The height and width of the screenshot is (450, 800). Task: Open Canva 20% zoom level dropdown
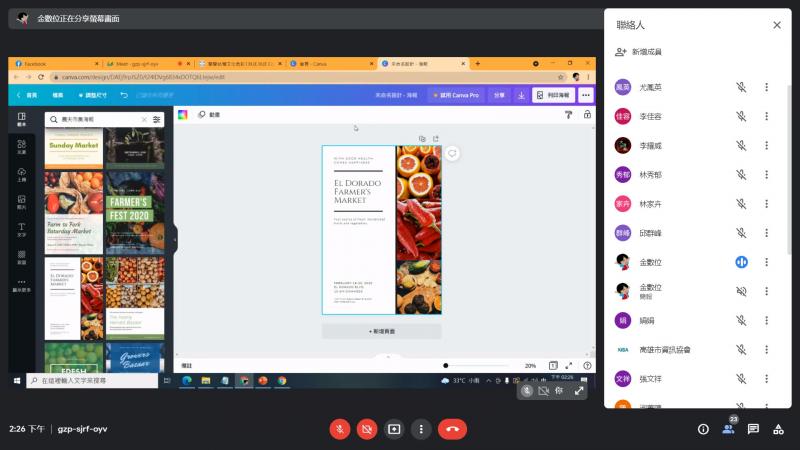click(531, 365)
